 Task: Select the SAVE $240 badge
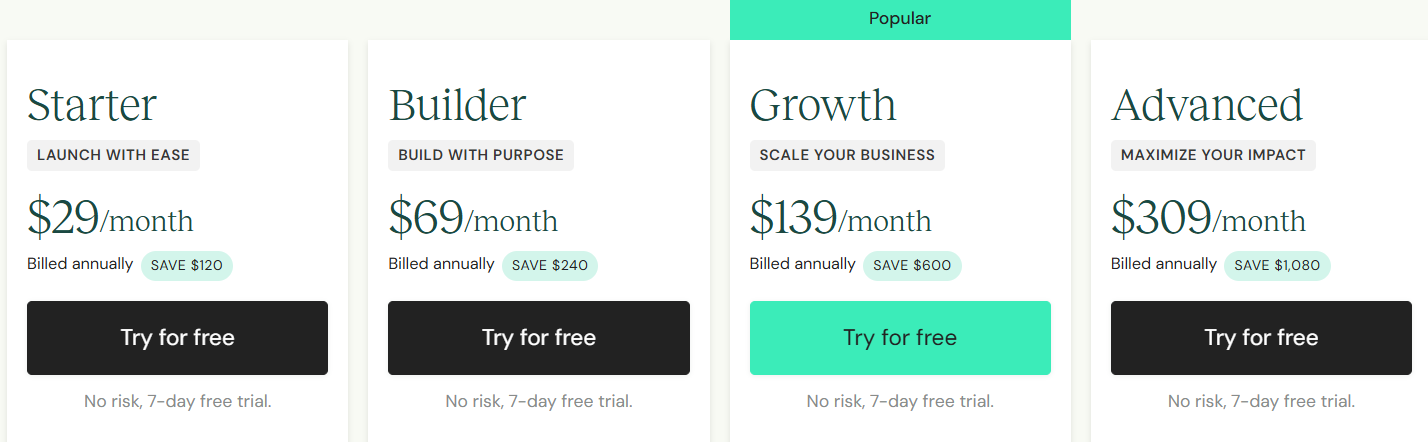tap(549, 265)
